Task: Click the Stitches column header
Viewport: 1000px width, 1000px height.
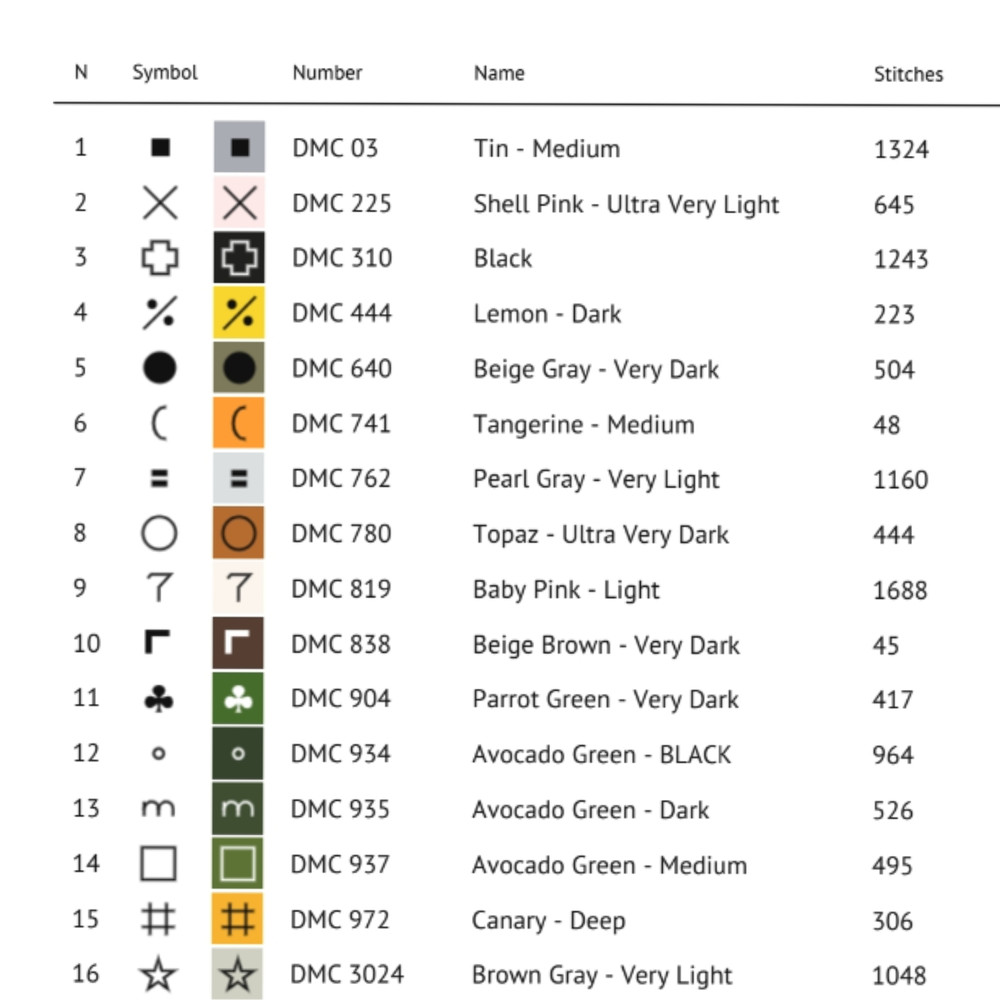Action: [x=908, y=74]
